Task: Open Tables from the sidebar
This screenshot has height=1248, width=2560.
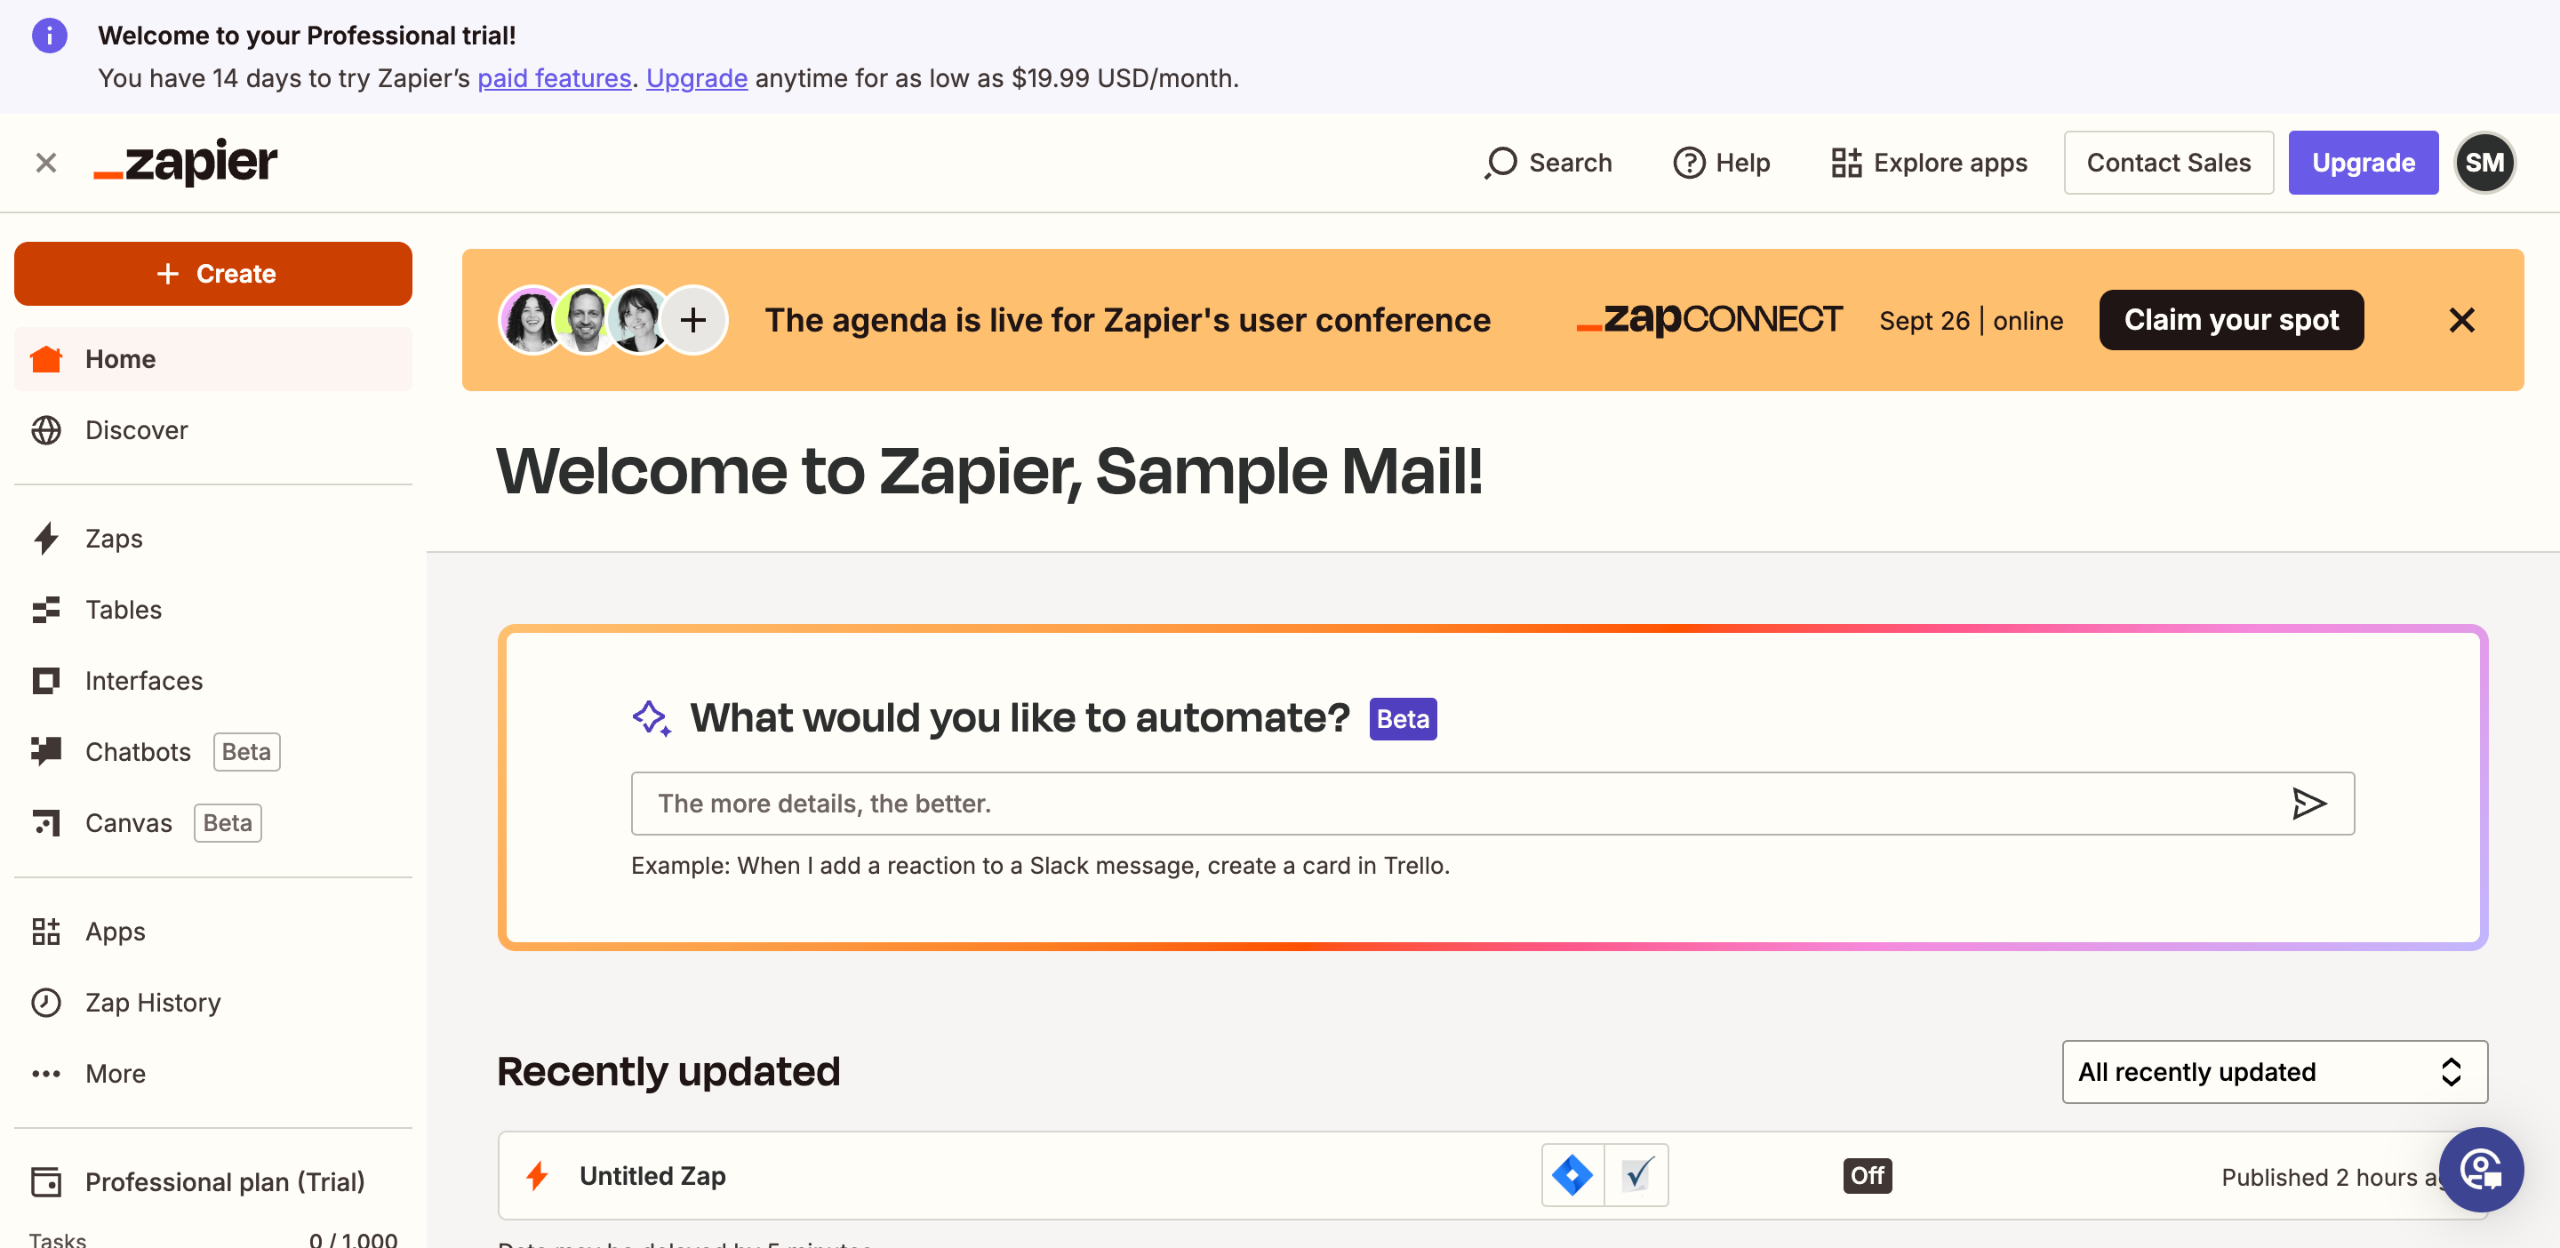Action: (123, 610)
